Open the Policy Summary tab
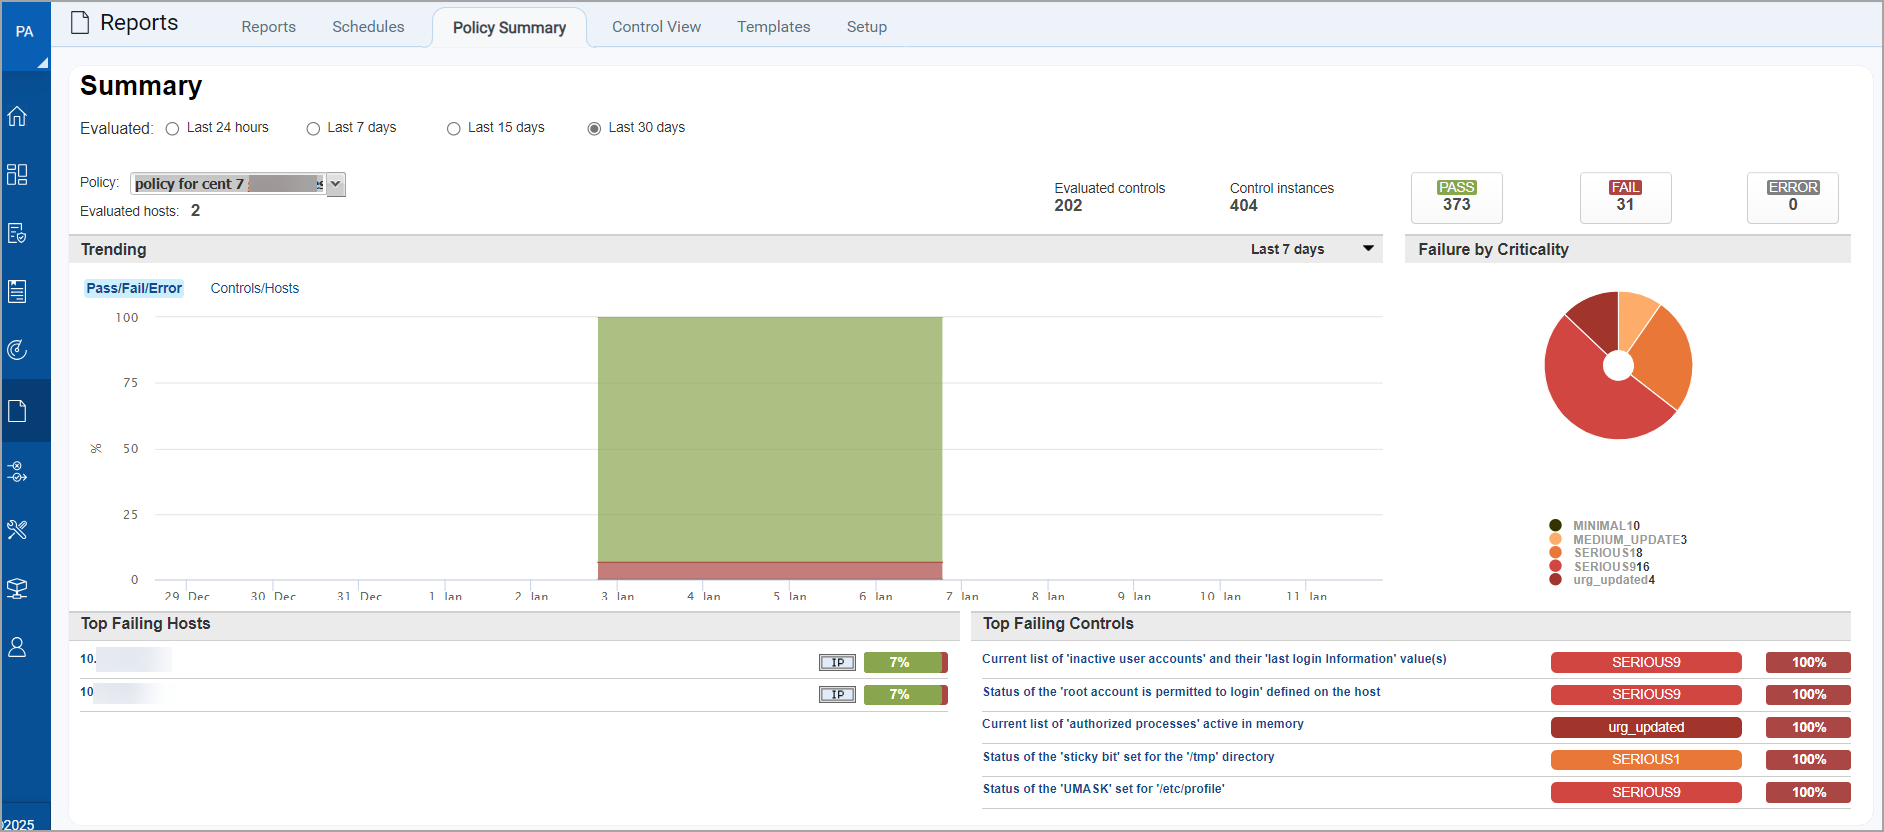This screenshot has width=1884, height=832. pos(509,28)
